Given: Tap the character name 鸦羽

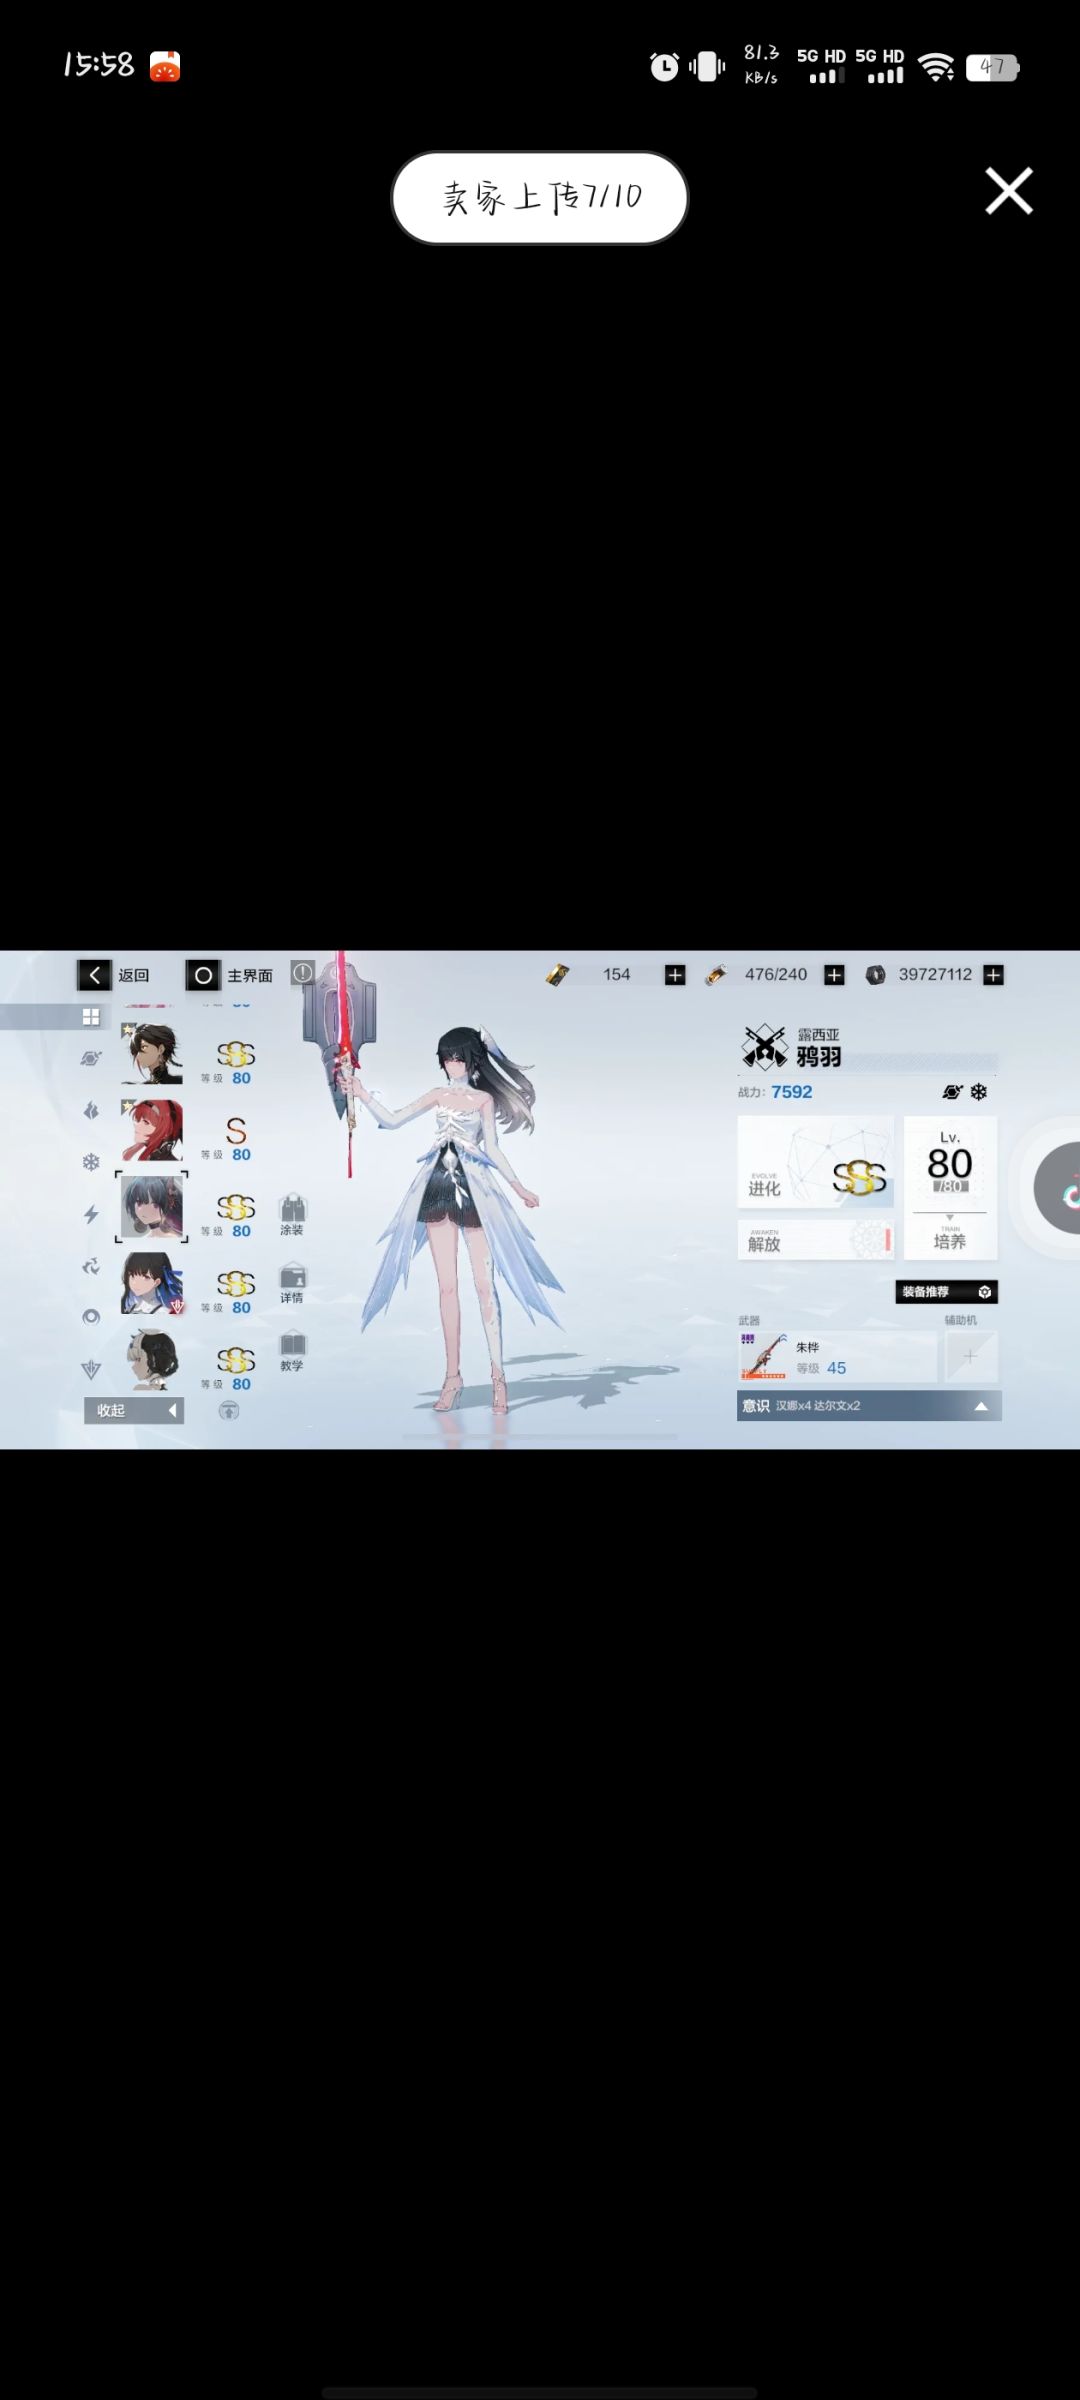Looking at the screenshot, I should [x=819, y=1056].
